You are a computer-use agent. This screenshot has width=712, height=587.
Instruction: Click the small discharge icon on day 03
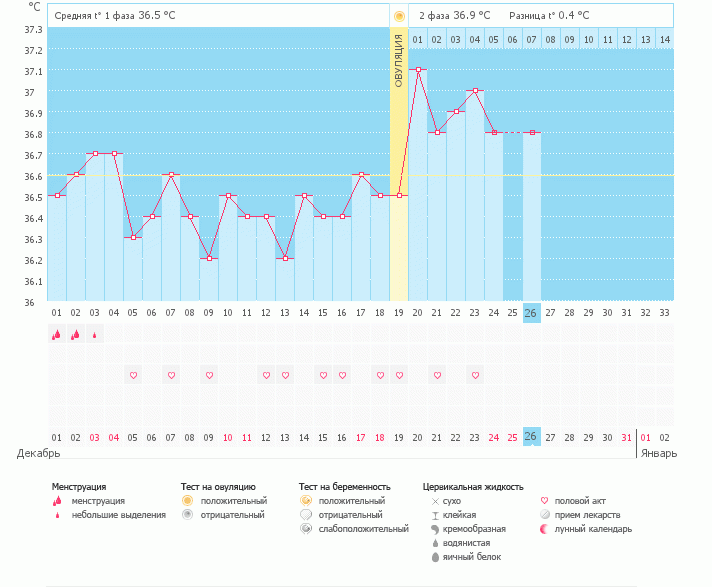pyautogui.click(x=95, y=335)
